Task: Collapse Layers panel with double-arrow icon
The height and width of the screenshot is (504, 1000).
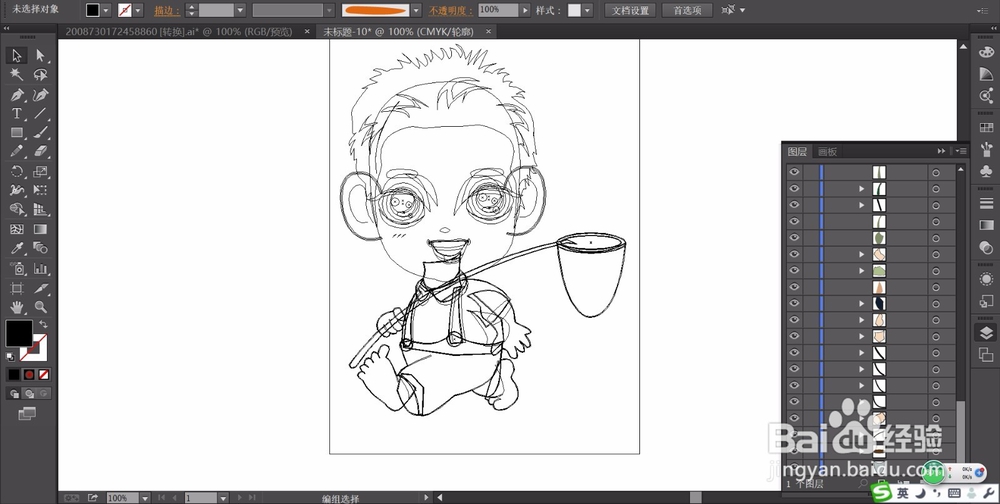Action: click(941, 151)
